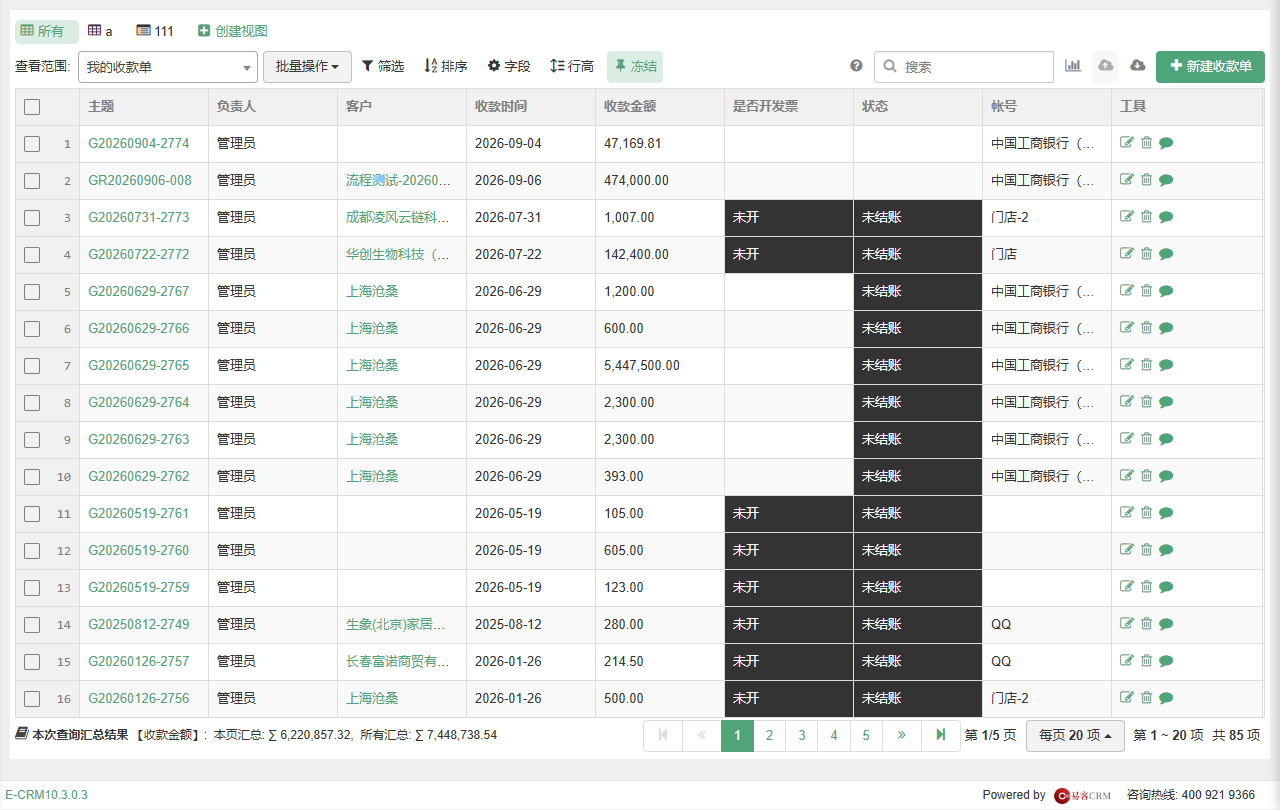Viewport: 1280px width, 810px height.
Task: Delete record G20260519-2761 with trash icon
Action: [x=1147, y=513]
